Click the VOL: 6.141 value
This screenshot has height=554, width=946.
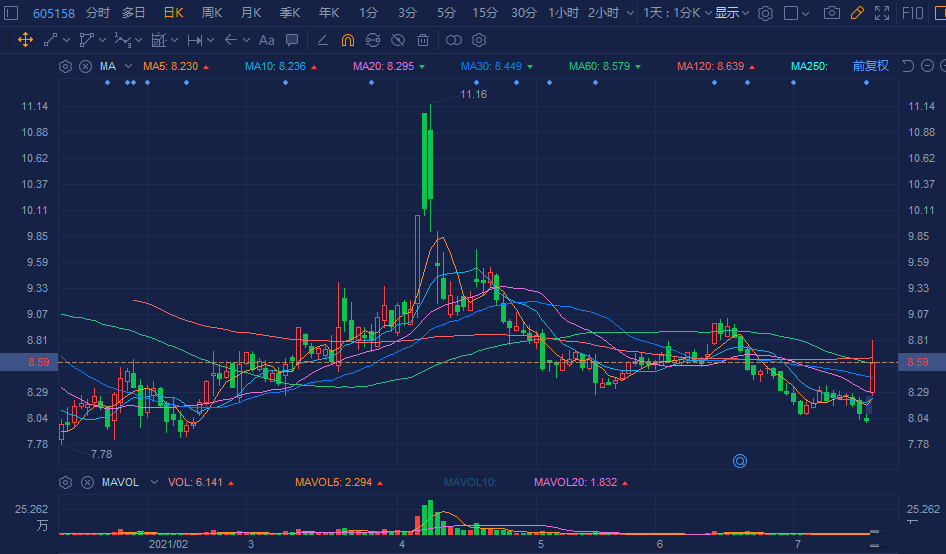195,482
